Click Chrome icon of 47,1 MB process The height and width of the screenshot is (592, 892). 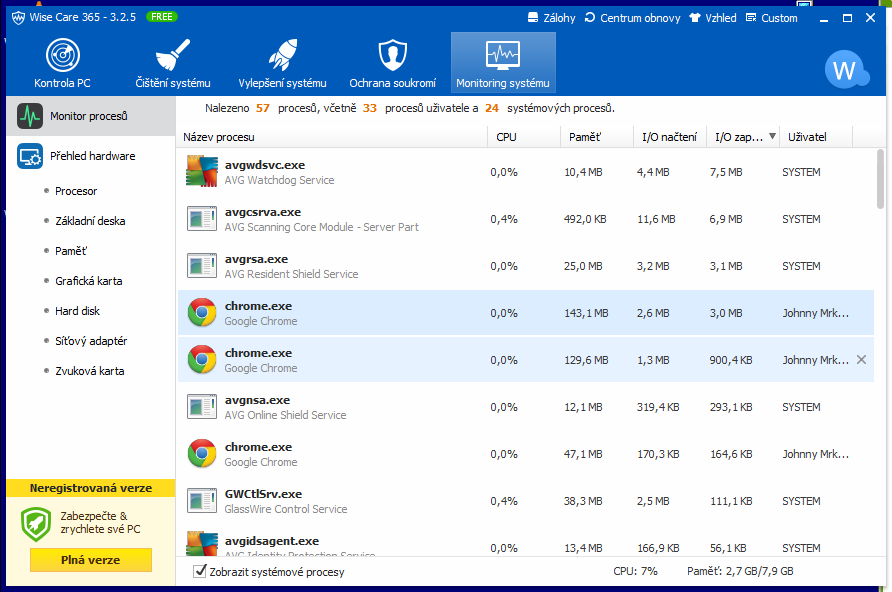[x=202, y=453]
